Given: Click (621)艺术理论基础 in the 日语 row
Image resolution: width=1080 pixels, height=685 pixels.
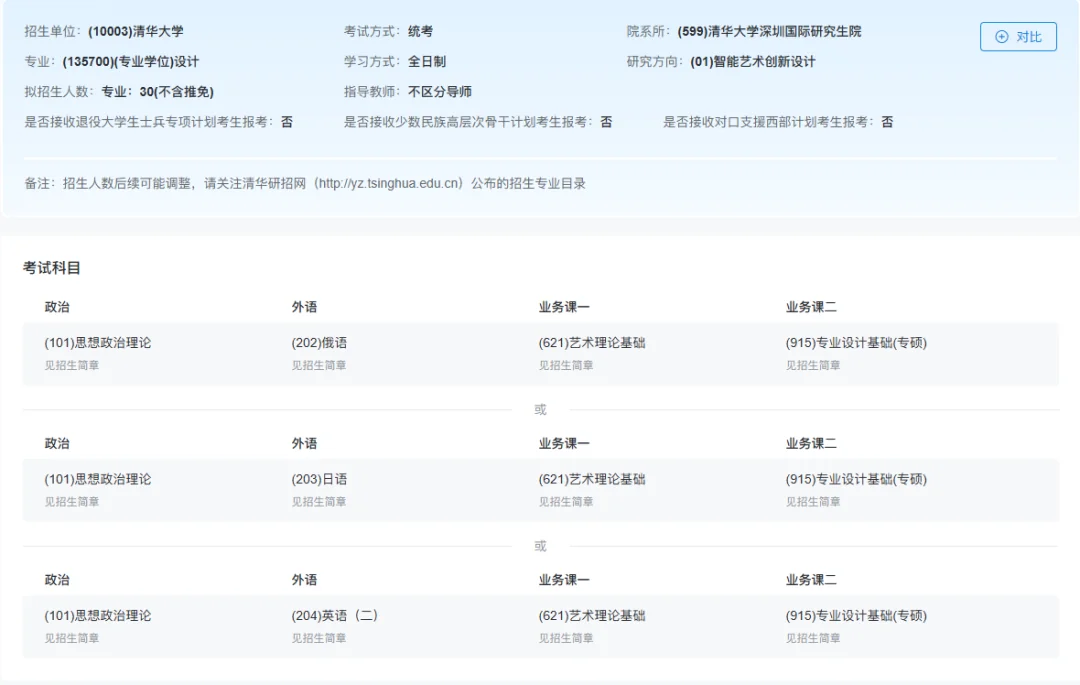Looking at the screenshot, I should pos(592,479).
